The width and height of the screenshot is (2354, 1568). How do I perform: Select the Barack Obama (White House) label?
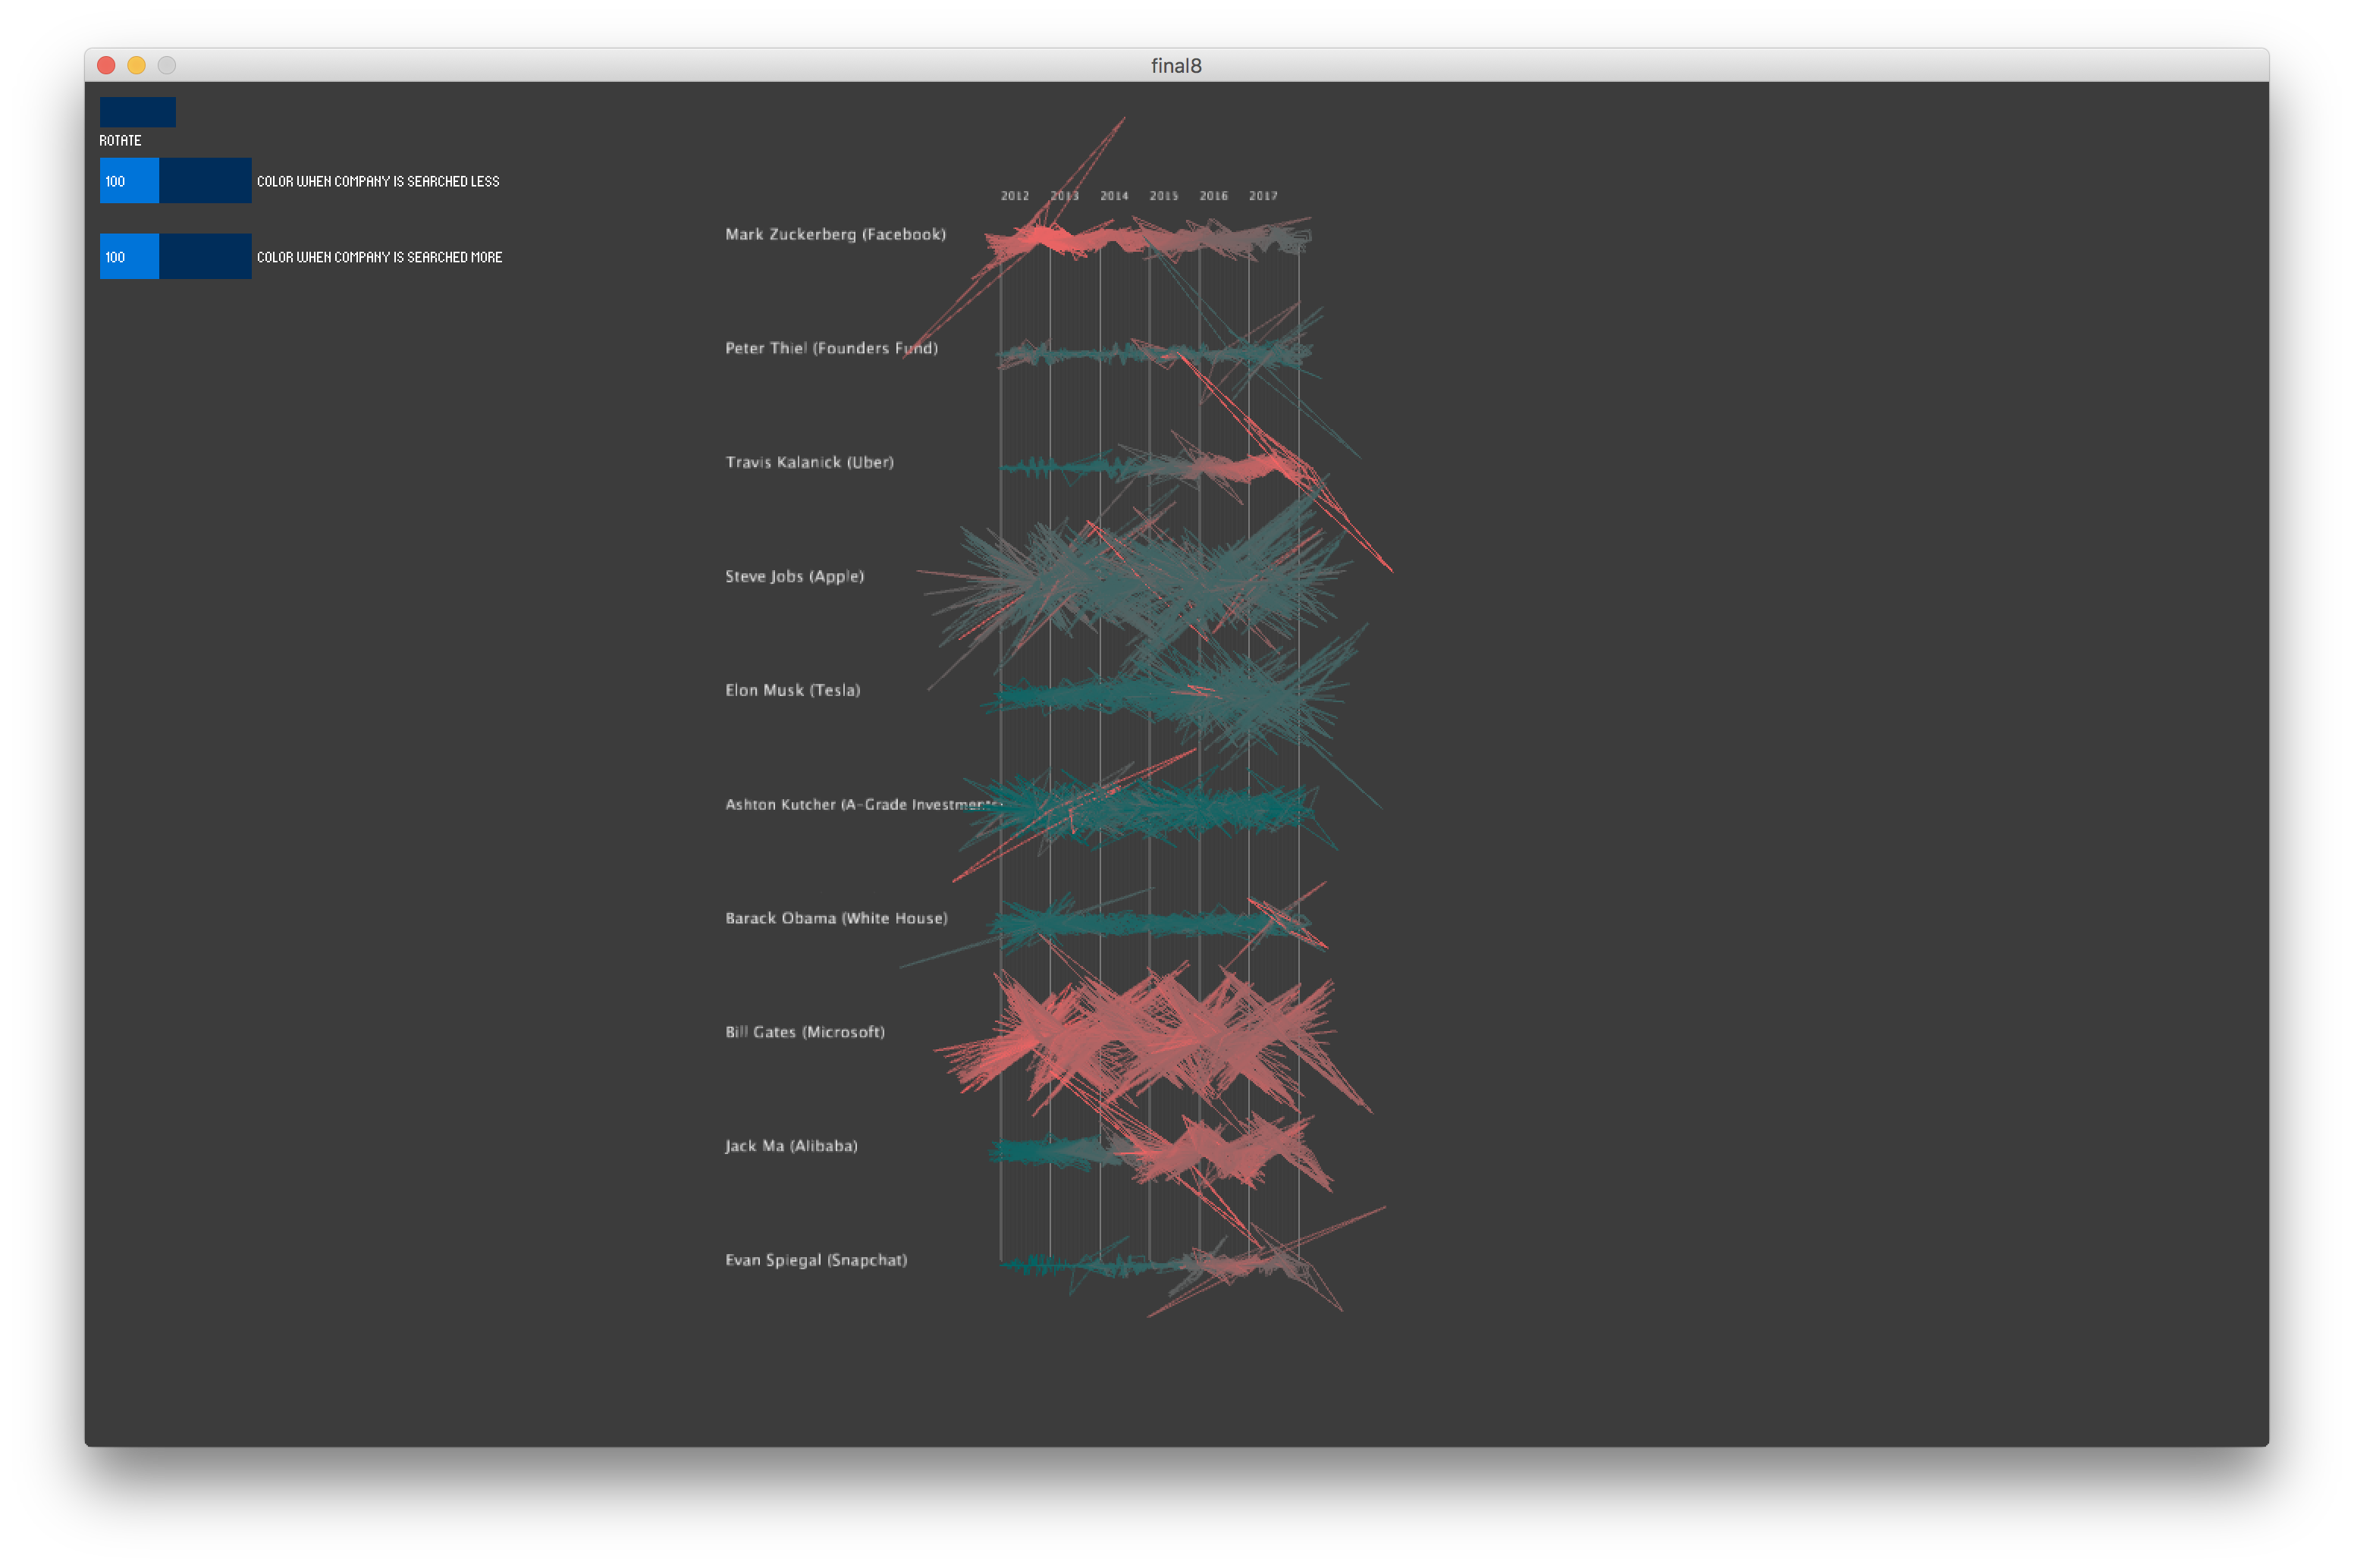coord(836,918)
